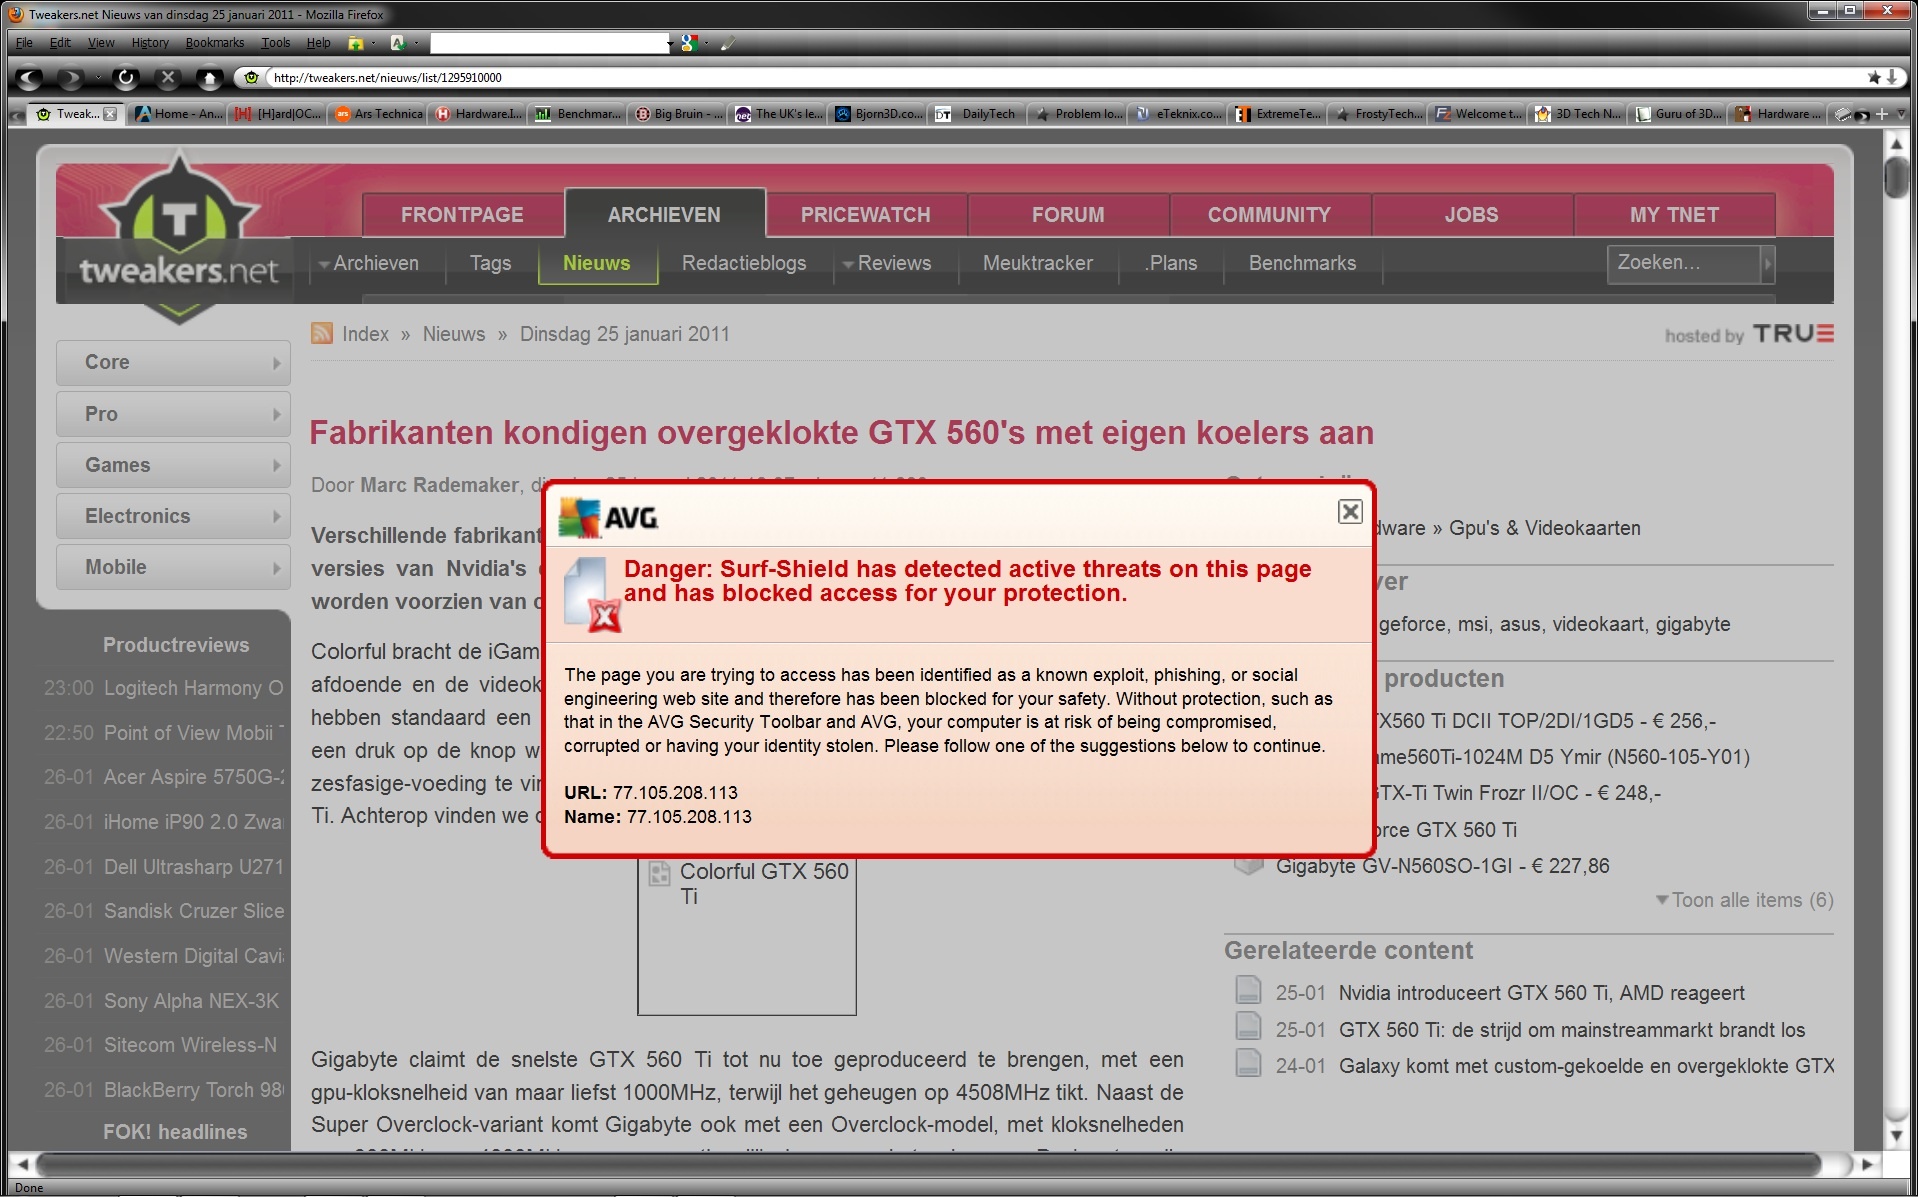The image size is (1918, 1197).
Task: Open the Meuktracker subnav link
Action: pos(1038,263)
